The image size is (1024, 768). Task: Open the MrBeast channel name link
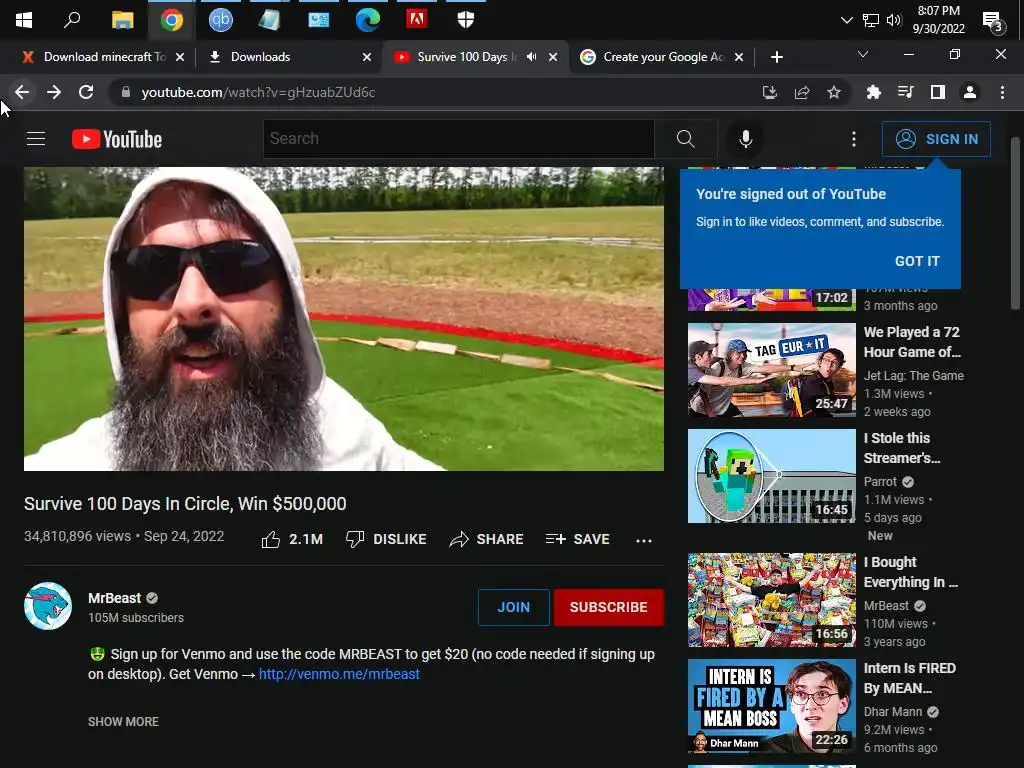click(114, 598)
